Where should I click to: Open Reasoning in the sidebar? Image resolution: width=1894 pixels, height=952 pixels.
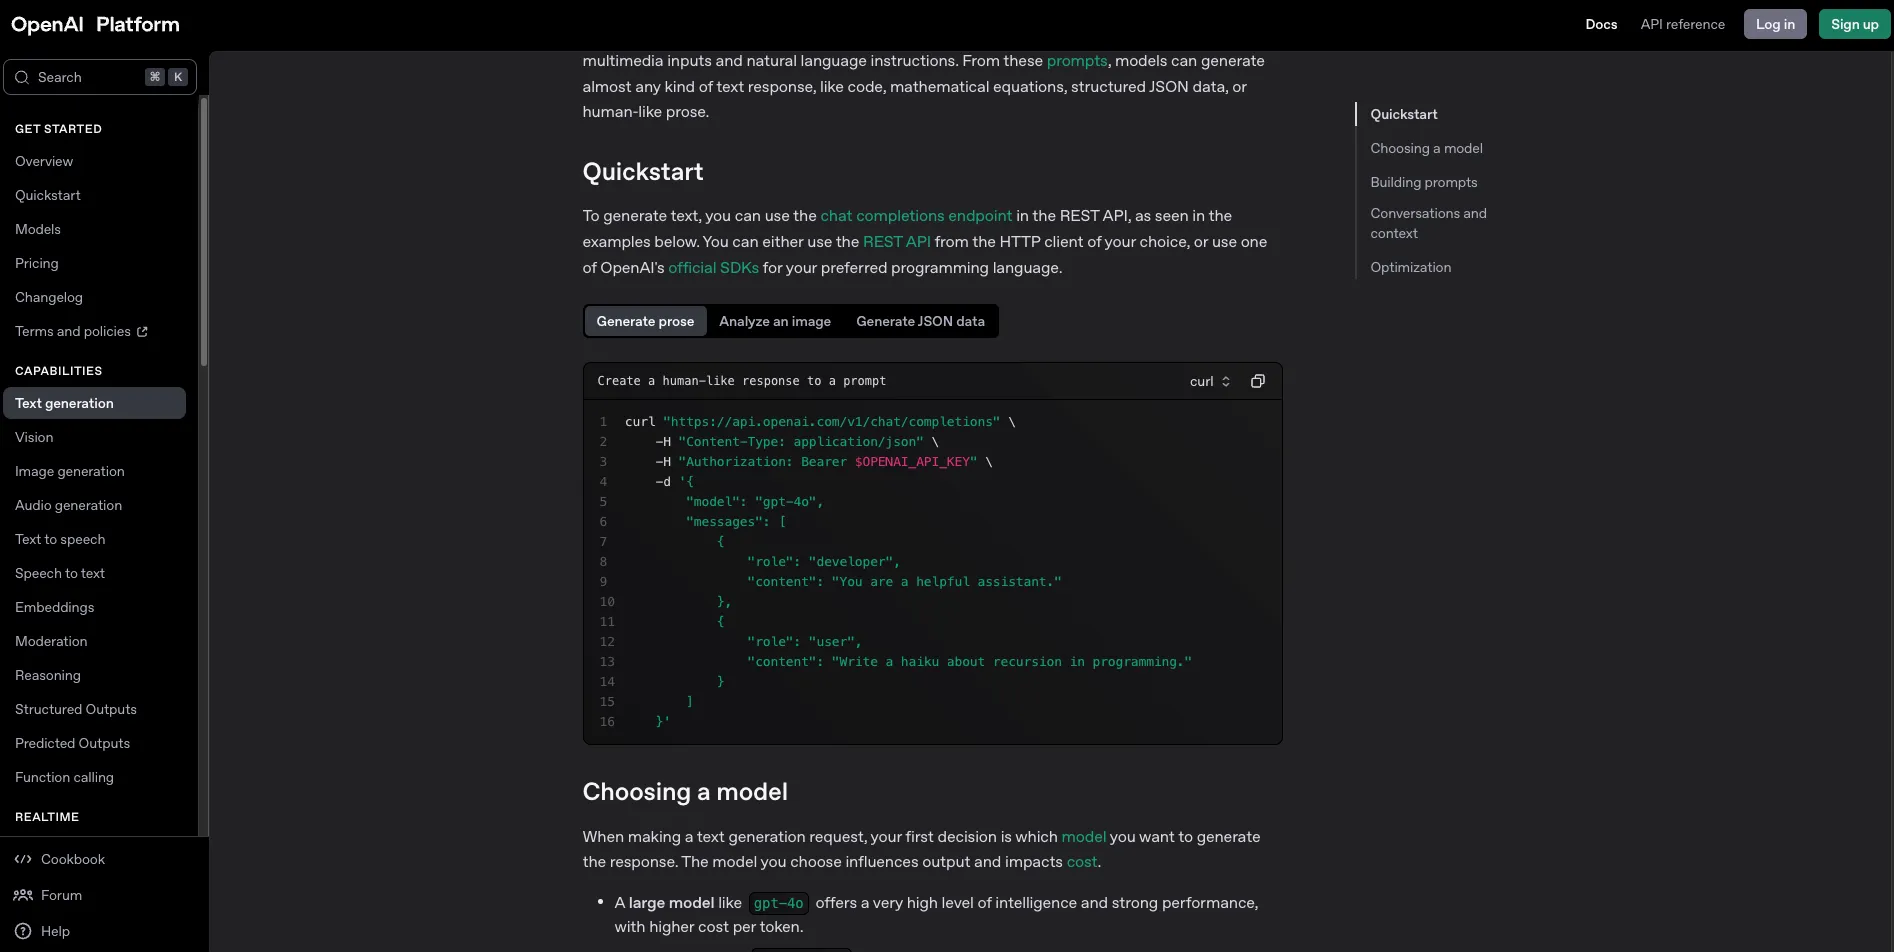[x=48, y=675]
